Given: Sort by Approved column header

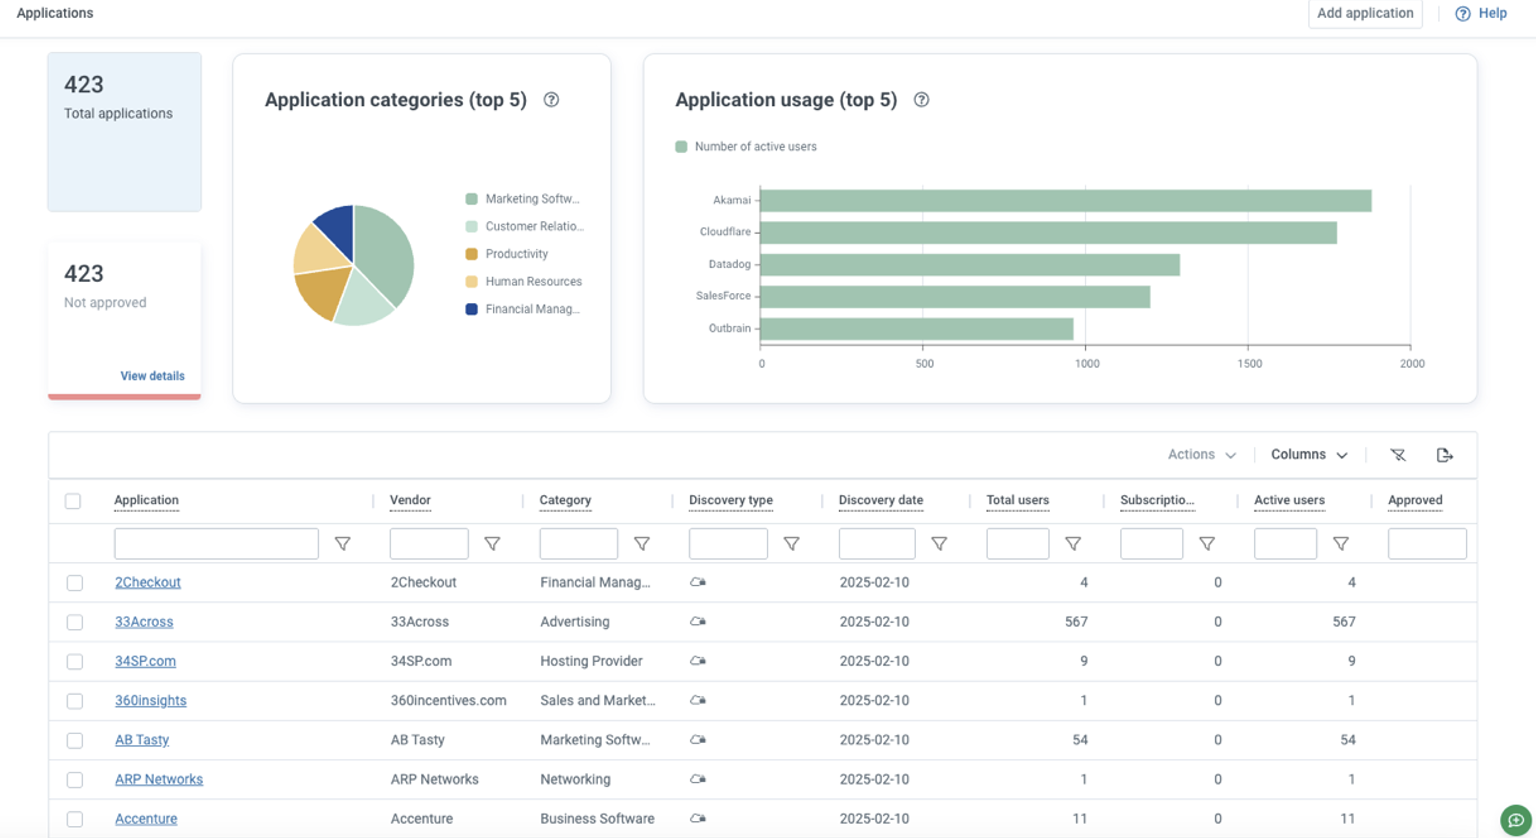Looking at the screenshot, I should [1415, 500].
